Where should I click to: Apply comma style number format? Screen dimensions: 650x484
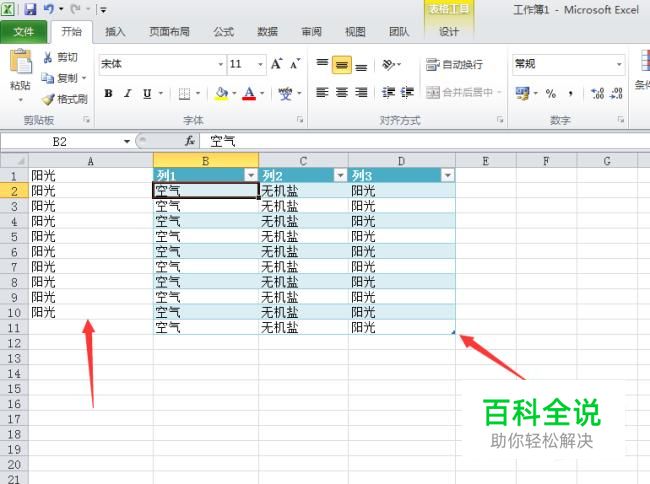click(571, 94)
